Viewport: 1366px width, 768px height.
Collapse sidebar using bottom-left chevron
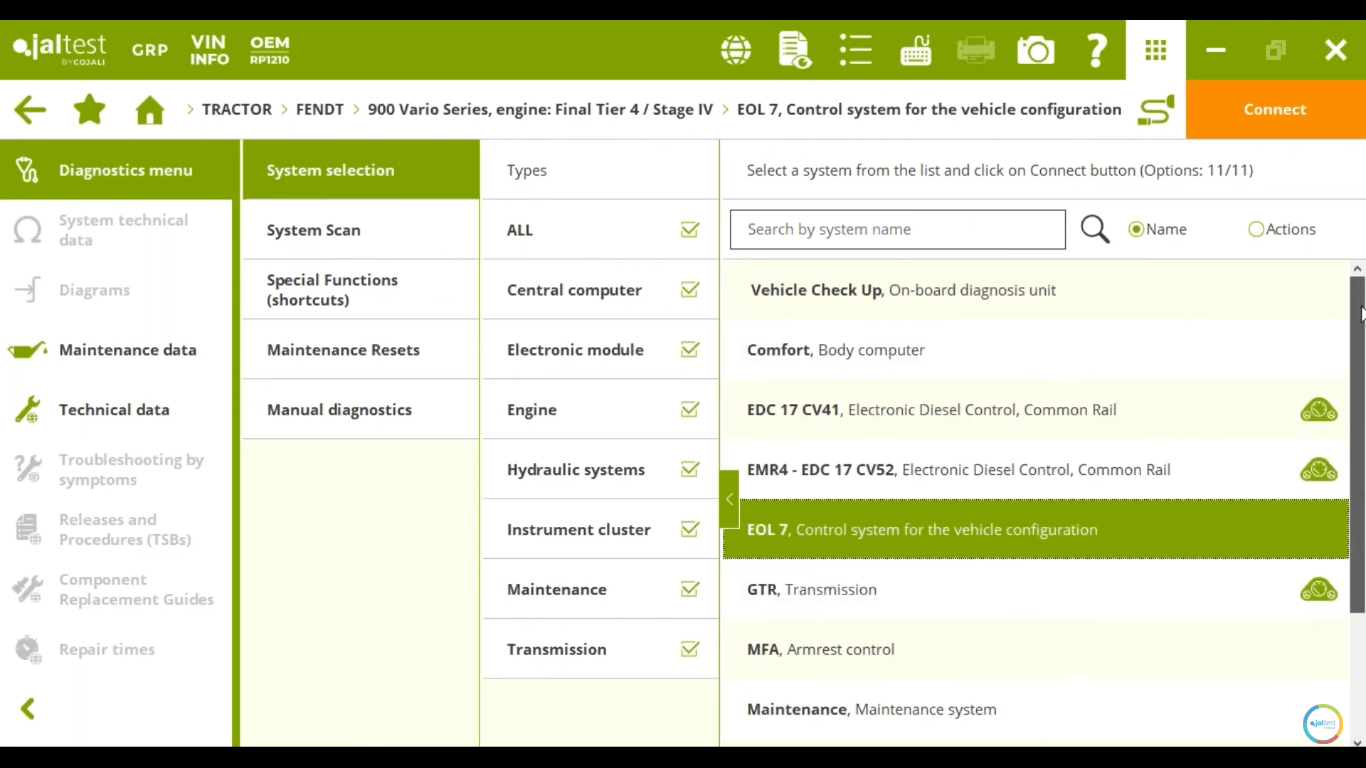[x=28, y=709]
